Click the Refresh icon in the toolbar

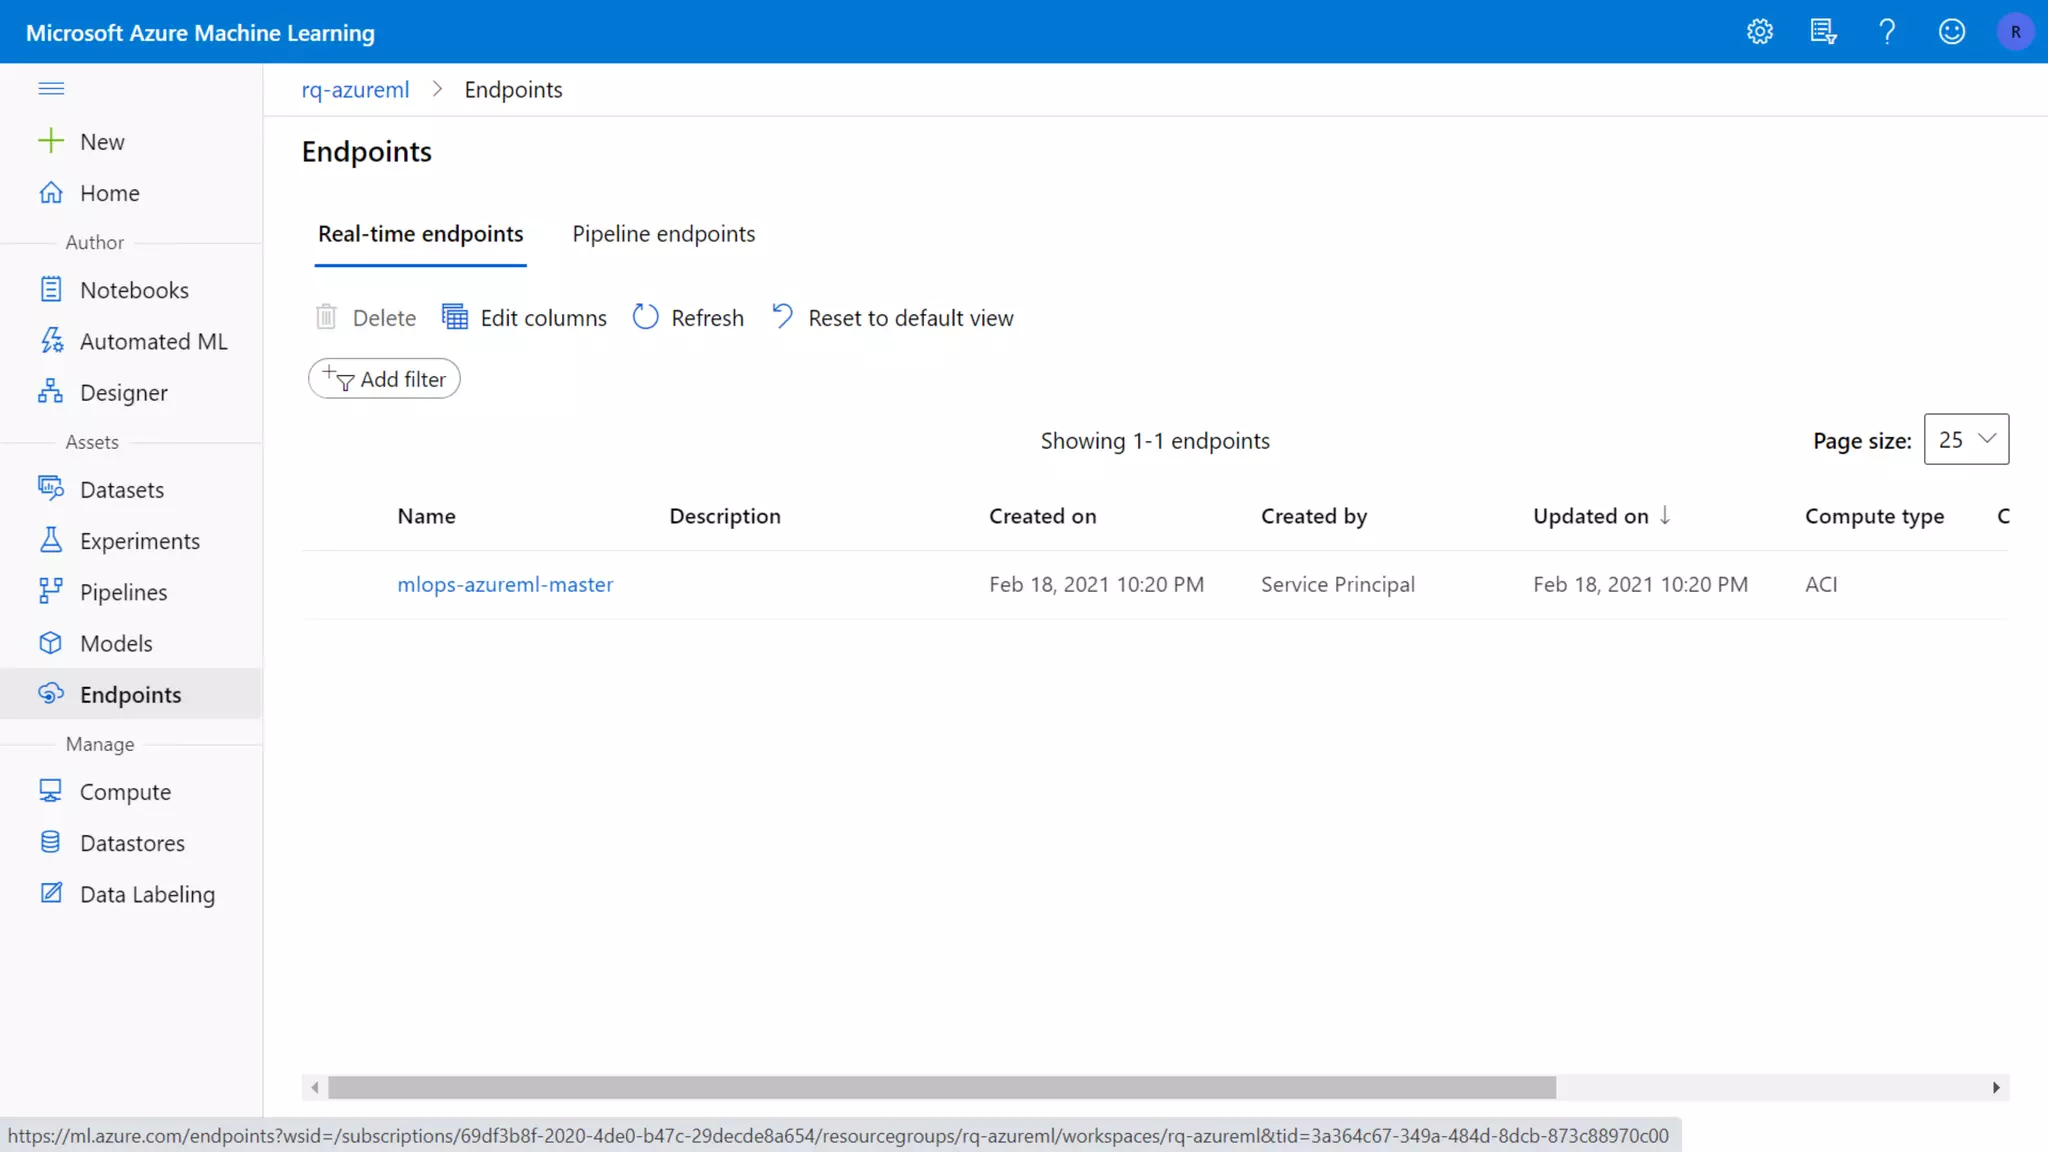(646, 317)
